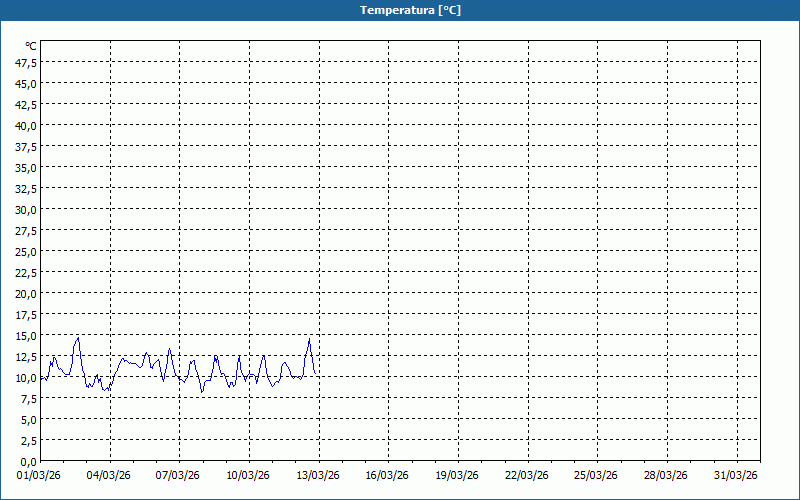Select the 28/03/26 date label
This screenshot has width=800, height=500.
tap(667, 475)
